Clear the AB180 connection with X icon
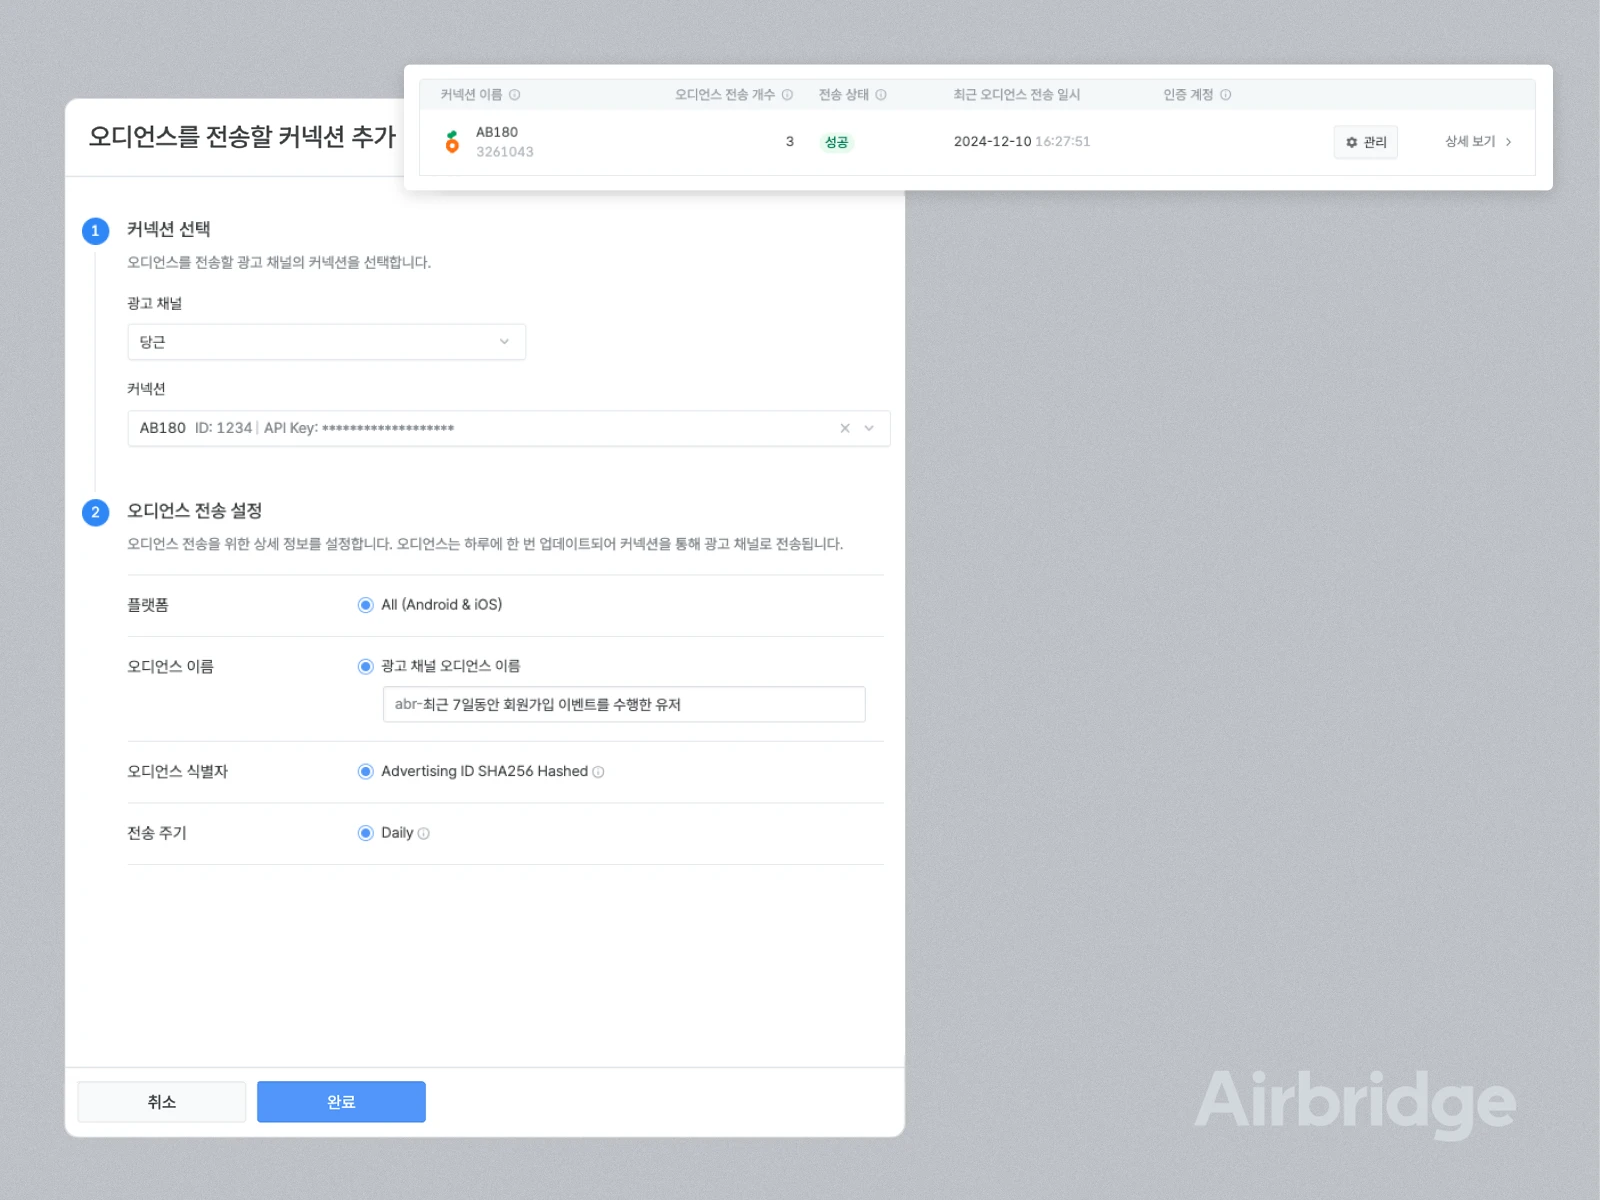The width and height of the screenshot is (1600, 1200). tap(845, 428)
